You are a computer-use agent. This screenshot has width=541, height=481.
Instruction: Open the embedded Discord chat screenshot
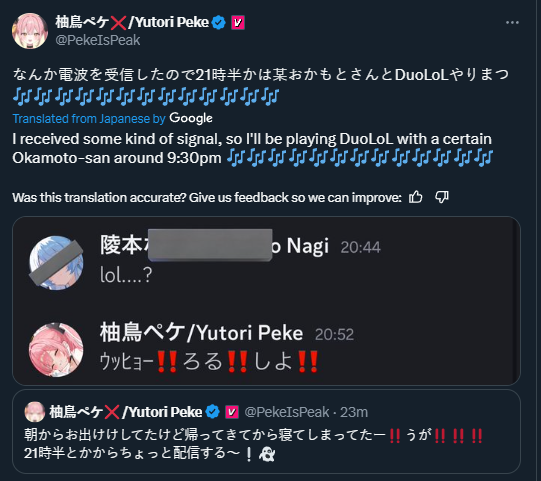point(266,301)
